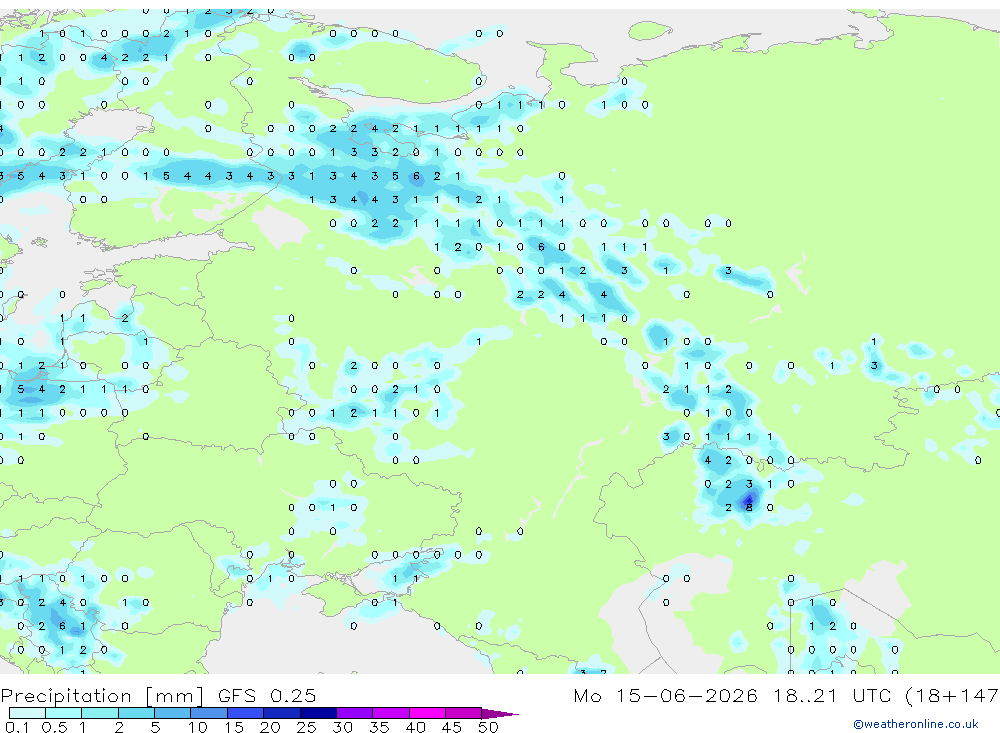Image resolution: width=1000 pixels, height=733 pixels.
Task: Click the 30–35 mm purple legend swatch
Action: pyautogui.click(x=355, y=713)
